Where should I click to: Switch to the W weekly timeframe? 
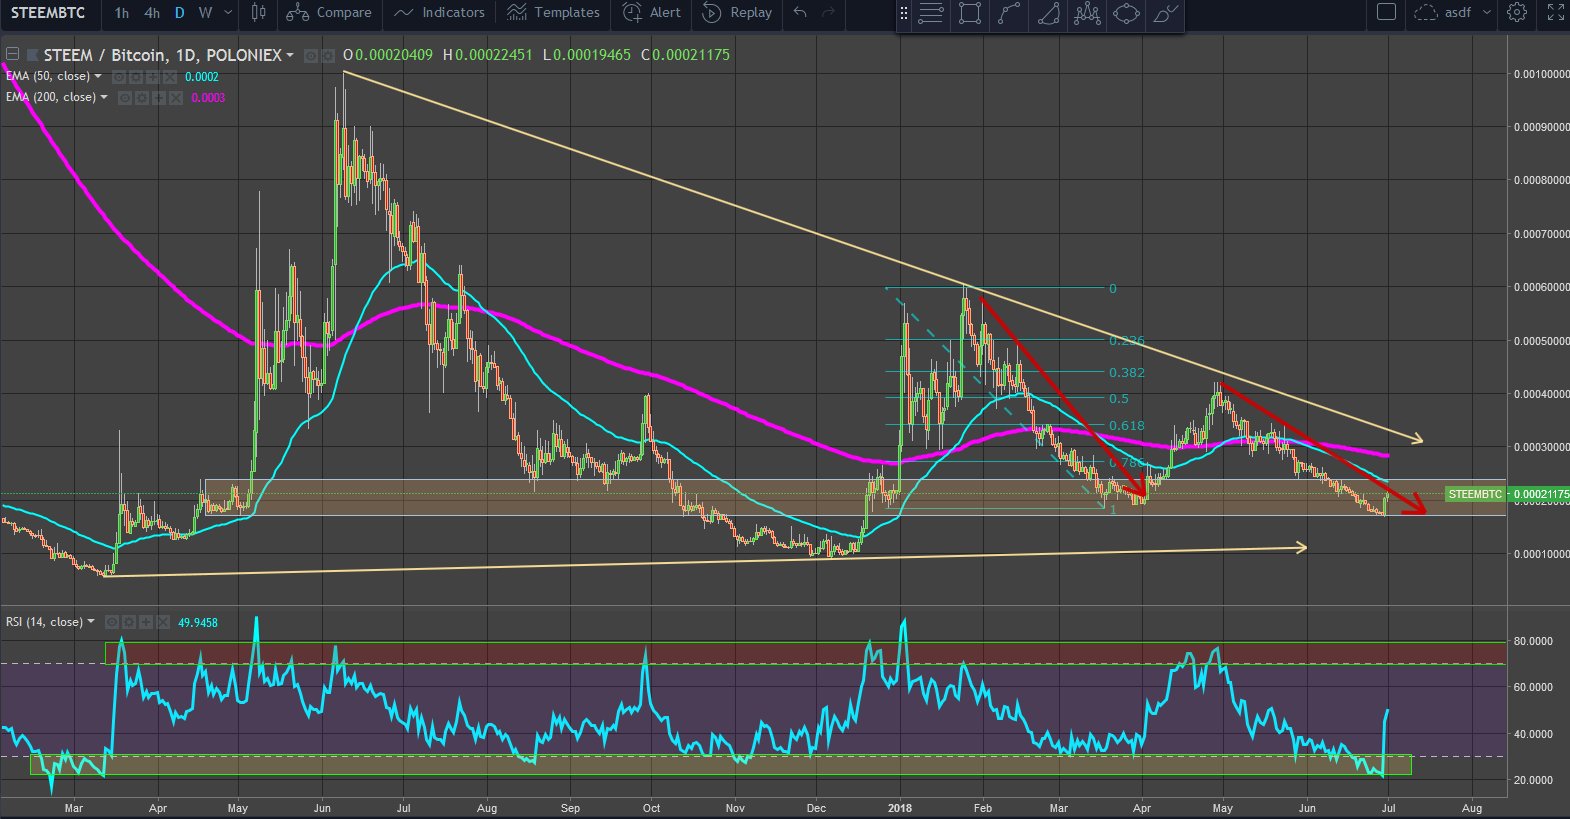(205, 13)
